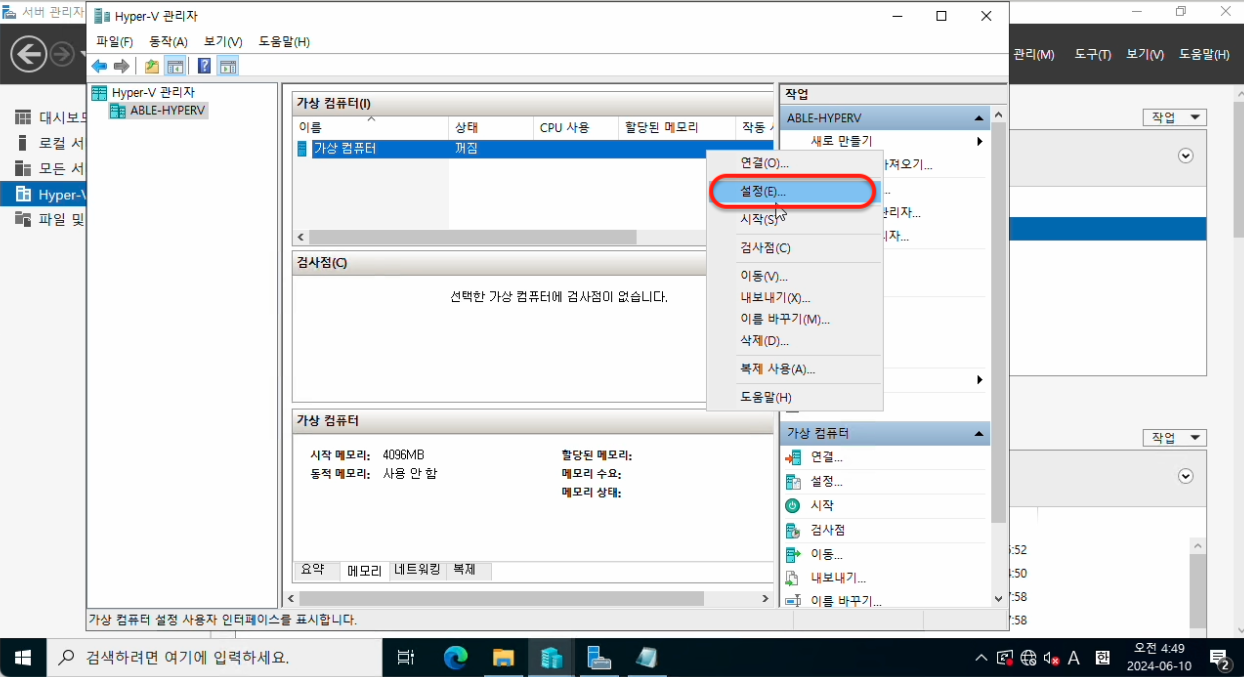1244x677 pixels.
Task: Choose 복제 사용(A)... from the context menu
Action: (x=794, y=369)
